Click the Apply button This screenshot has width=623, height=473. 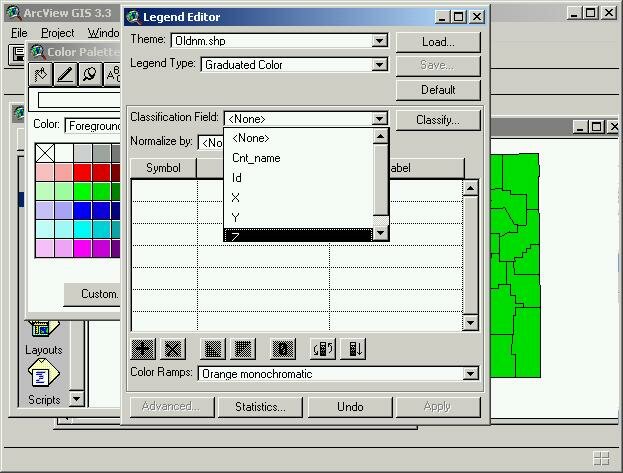(438, 407)
